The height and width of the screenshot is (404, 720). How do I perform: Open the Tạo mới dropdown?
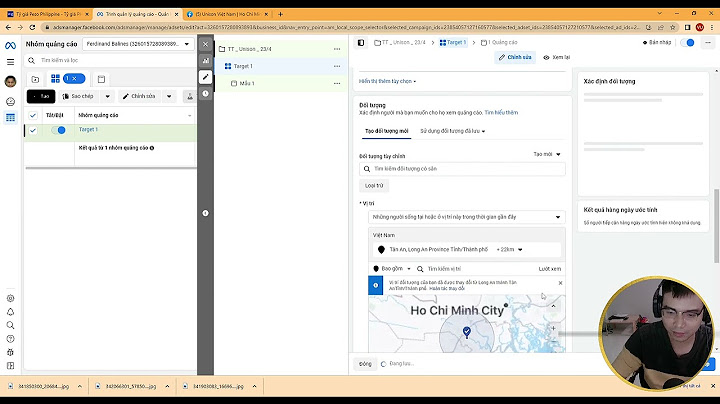[x=547, y=154]
